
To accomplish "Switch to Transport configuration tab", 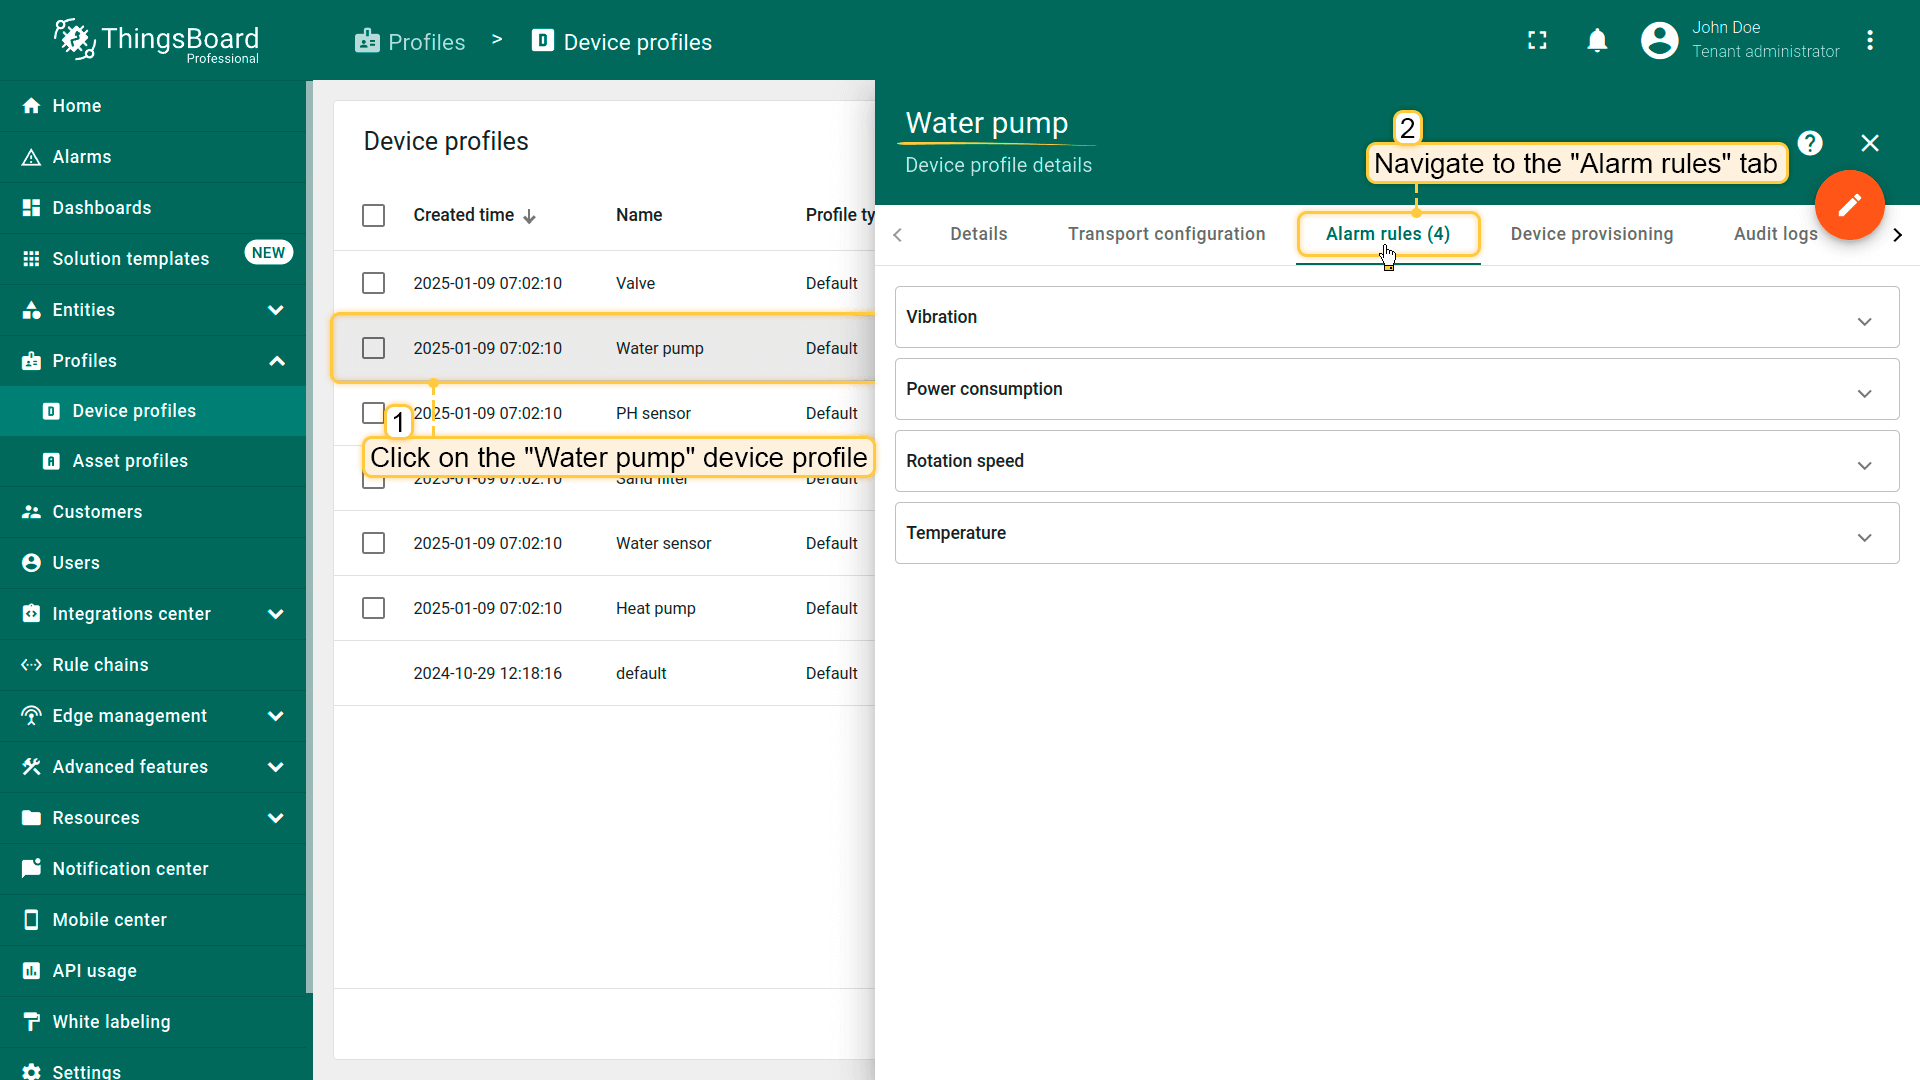I will (x=1166, y=234).
